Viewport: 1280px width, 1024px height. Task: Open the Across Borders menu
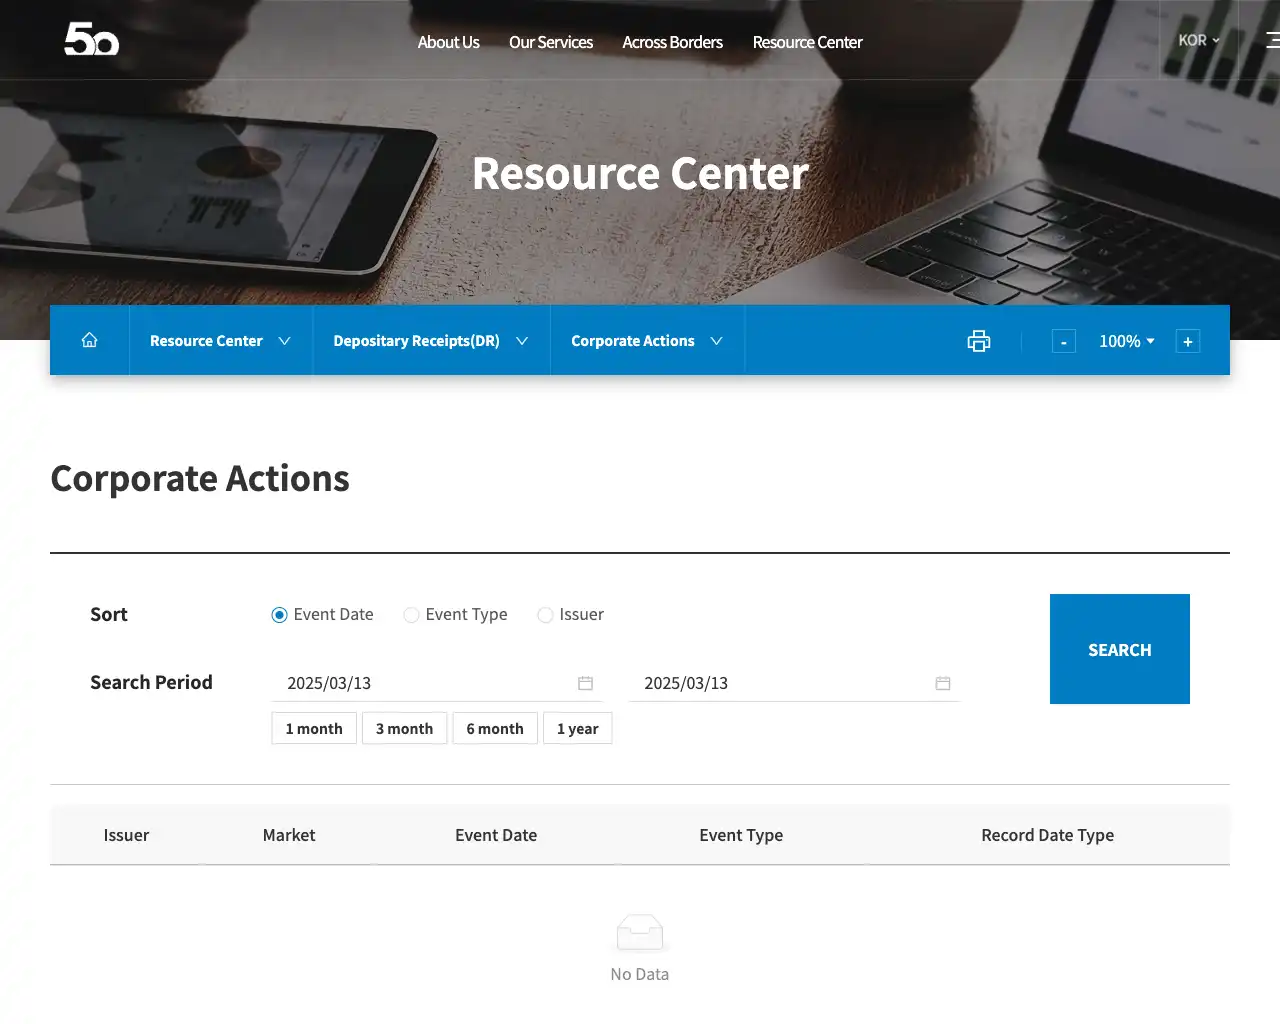672,42
